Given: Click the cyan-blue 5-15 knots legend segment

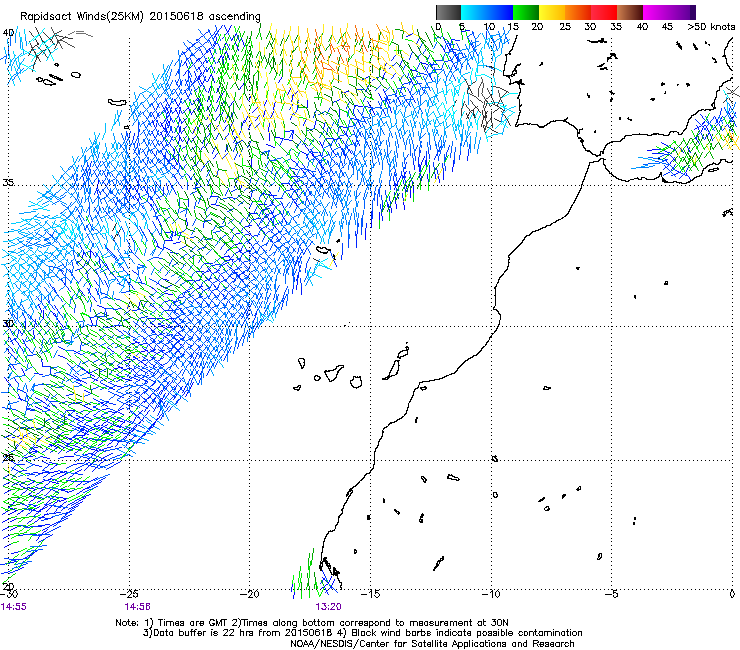Looking at the screenshot, I should click(x=487, y=12).
